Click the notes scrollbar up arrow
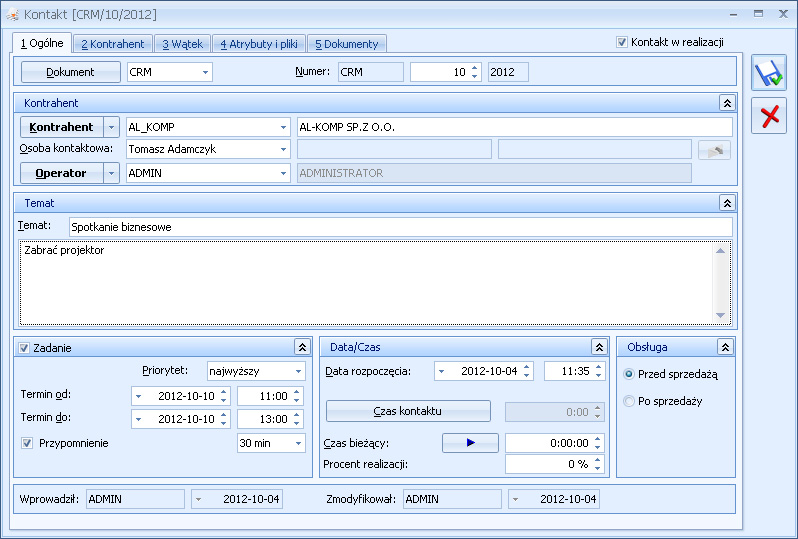 pyautogui.click(x=720, y=250)
